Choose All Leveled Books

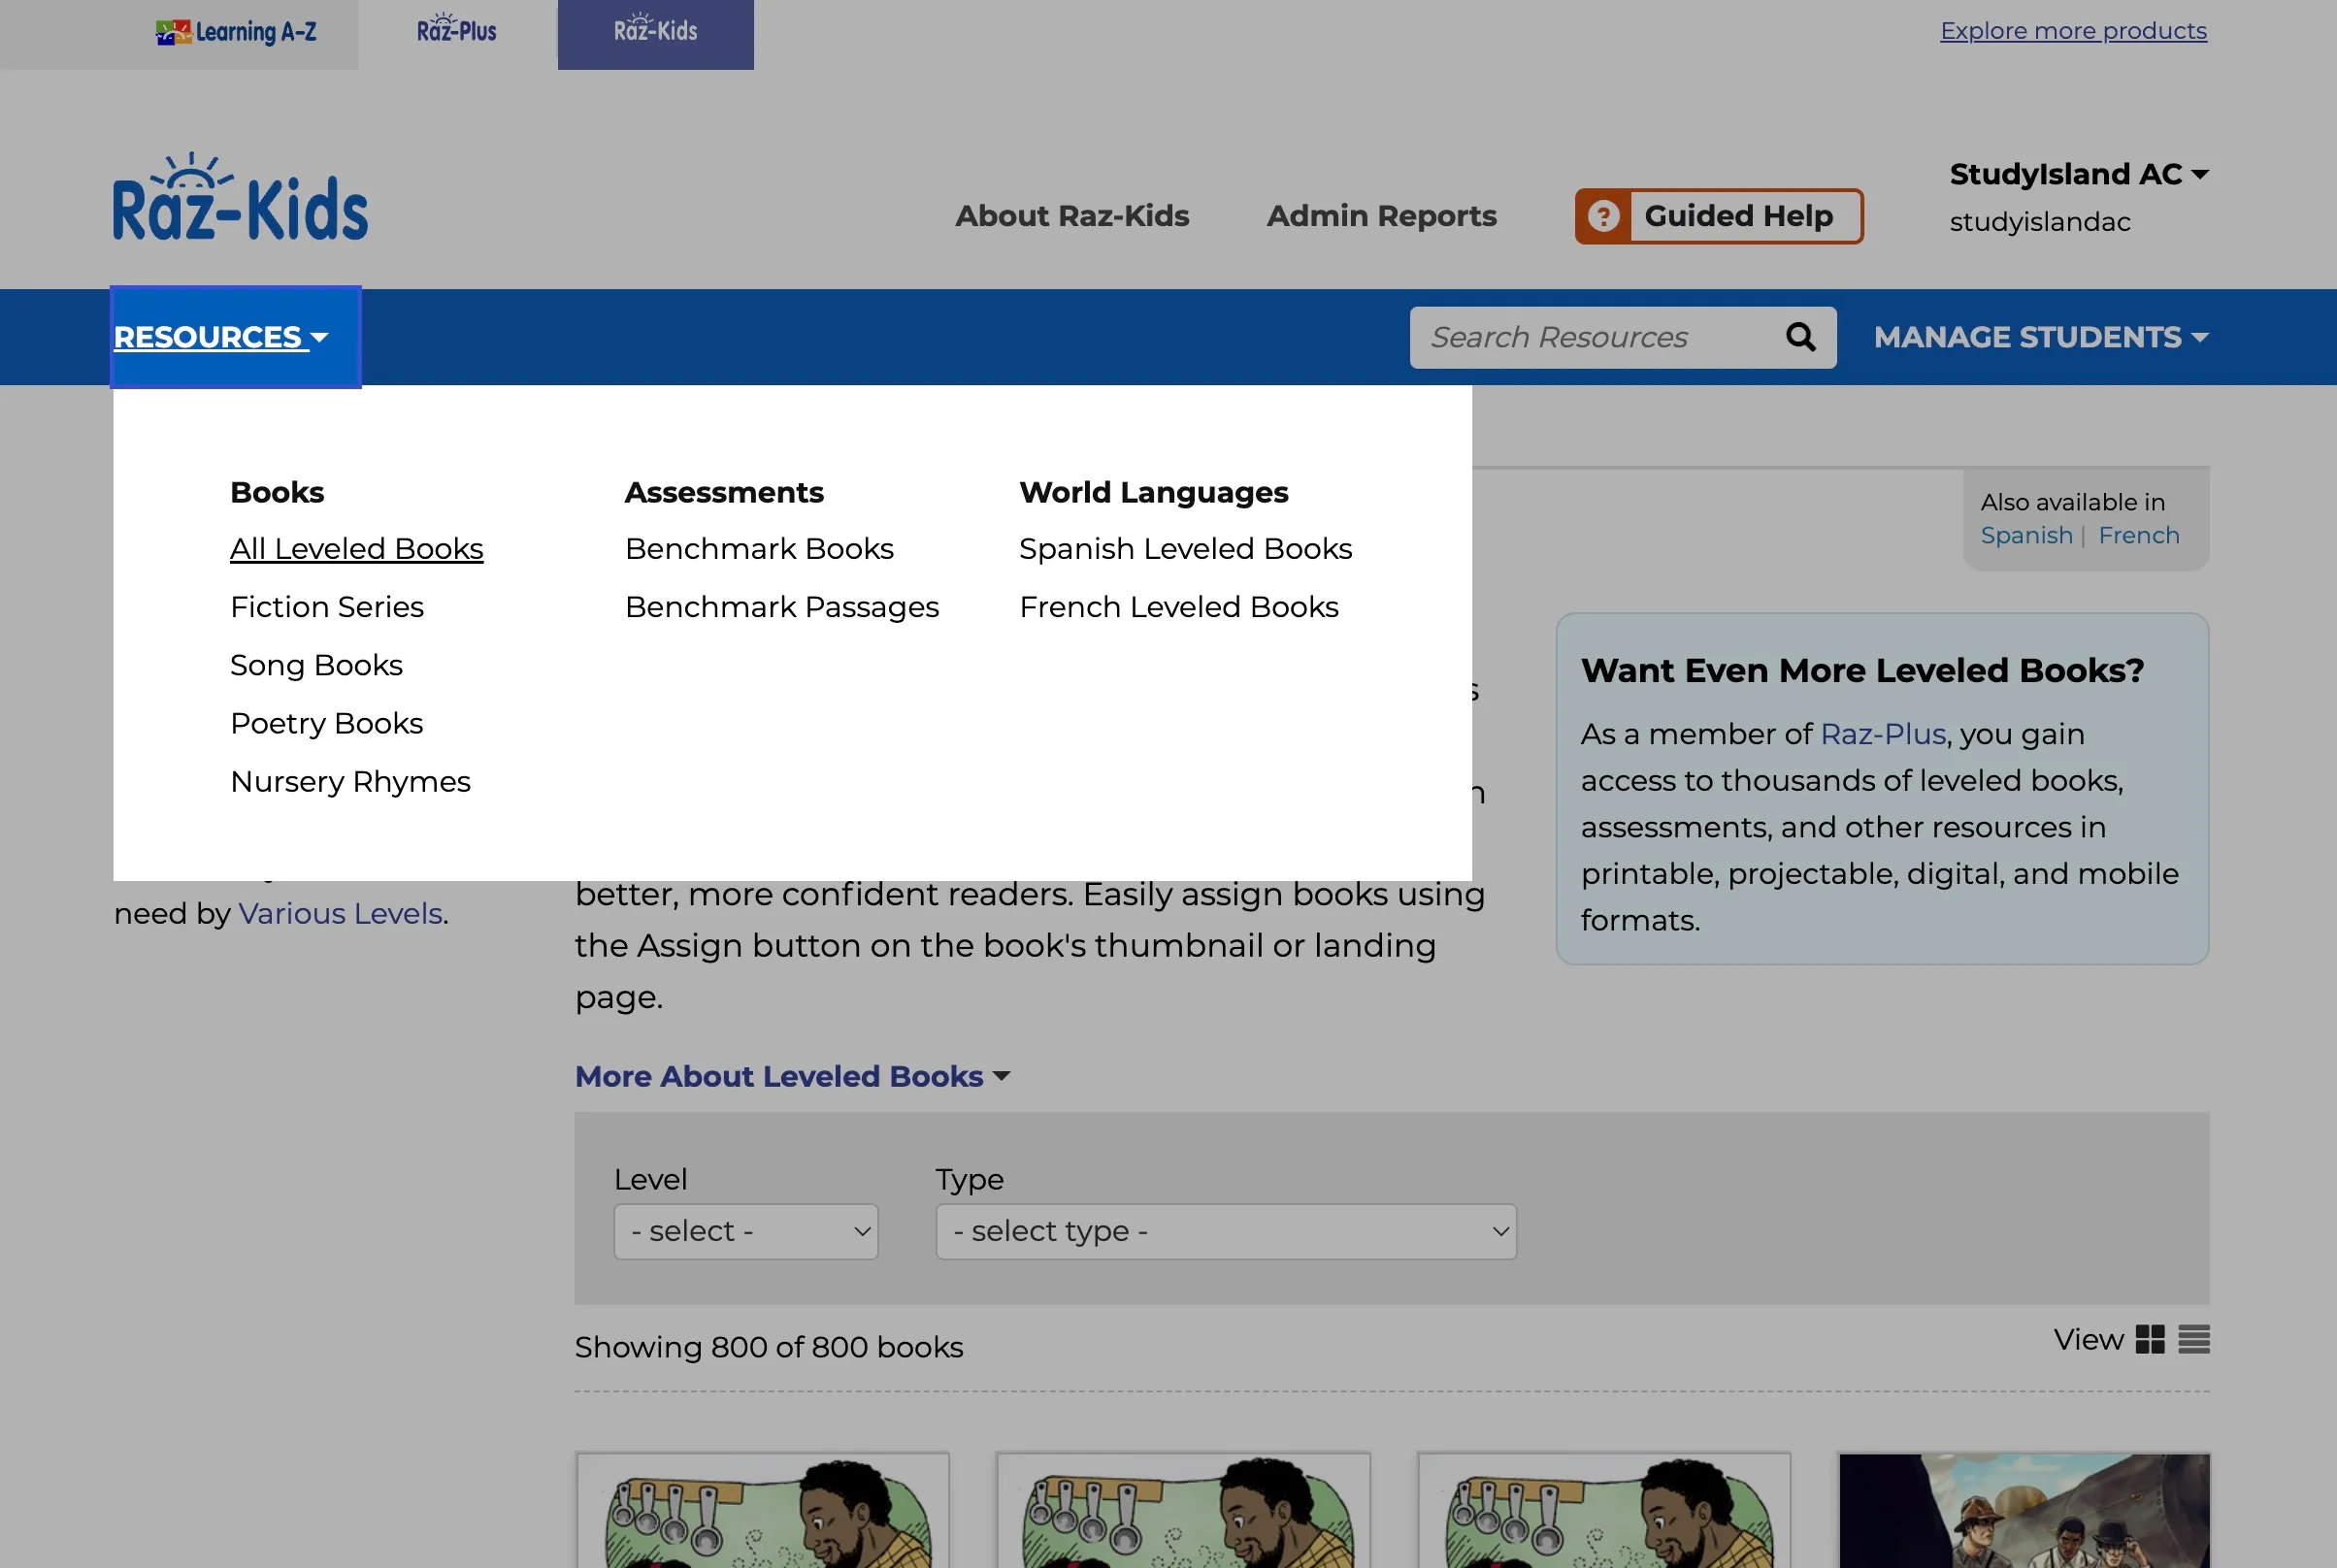point(356,549)
